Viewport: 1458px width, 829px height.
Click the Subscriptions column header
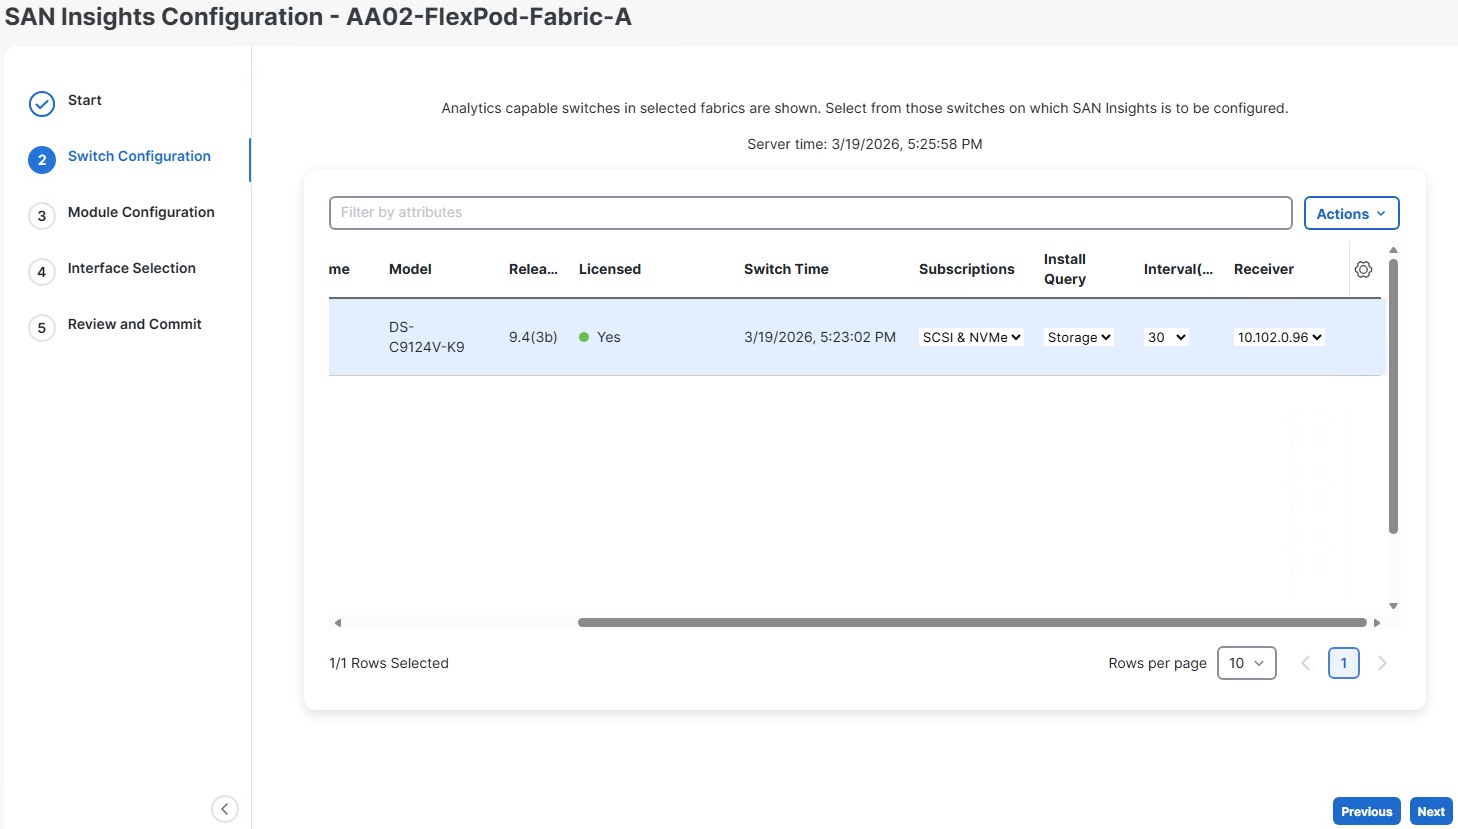coord(967,269)
